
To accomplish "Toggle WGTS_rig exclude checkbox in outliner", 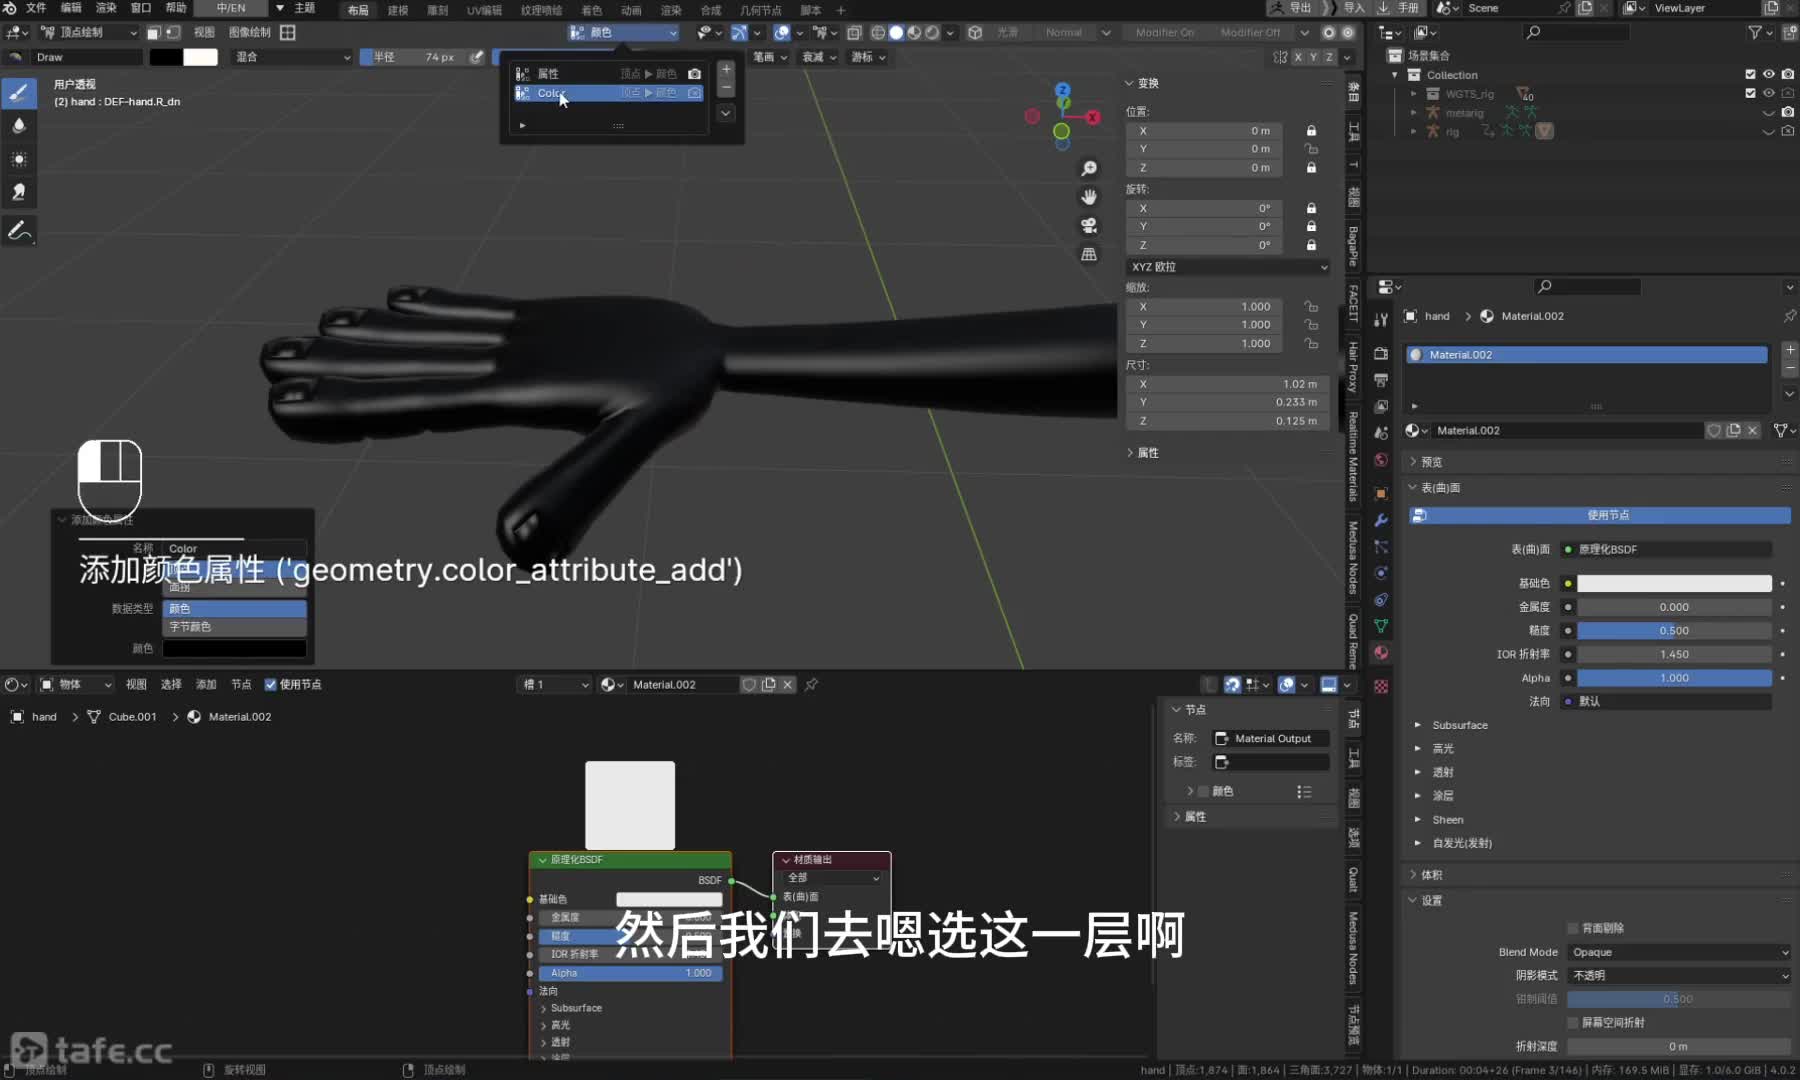I will pos(1750,93).
